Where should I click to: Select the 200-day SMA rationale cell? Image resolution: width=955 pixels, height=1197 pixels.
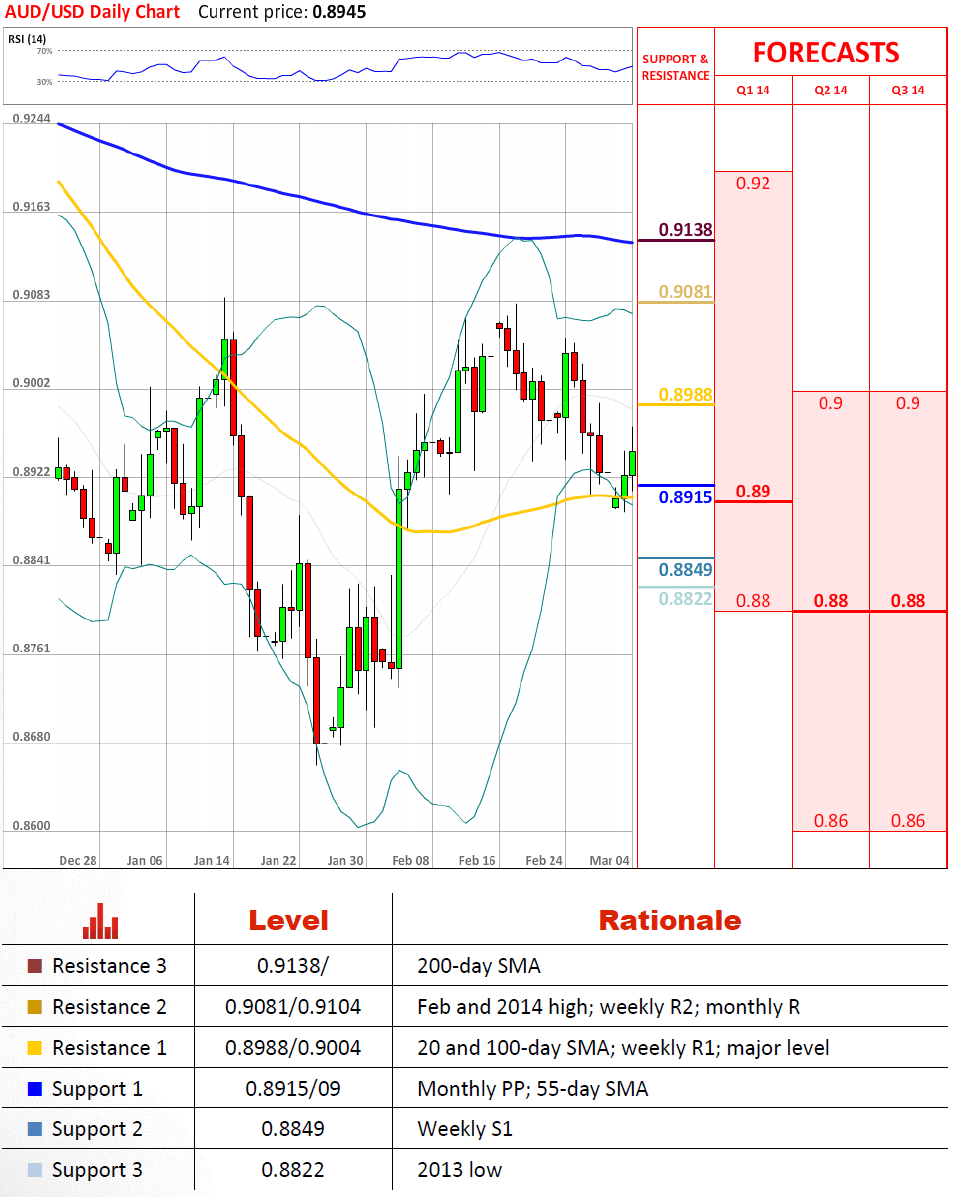478,966
